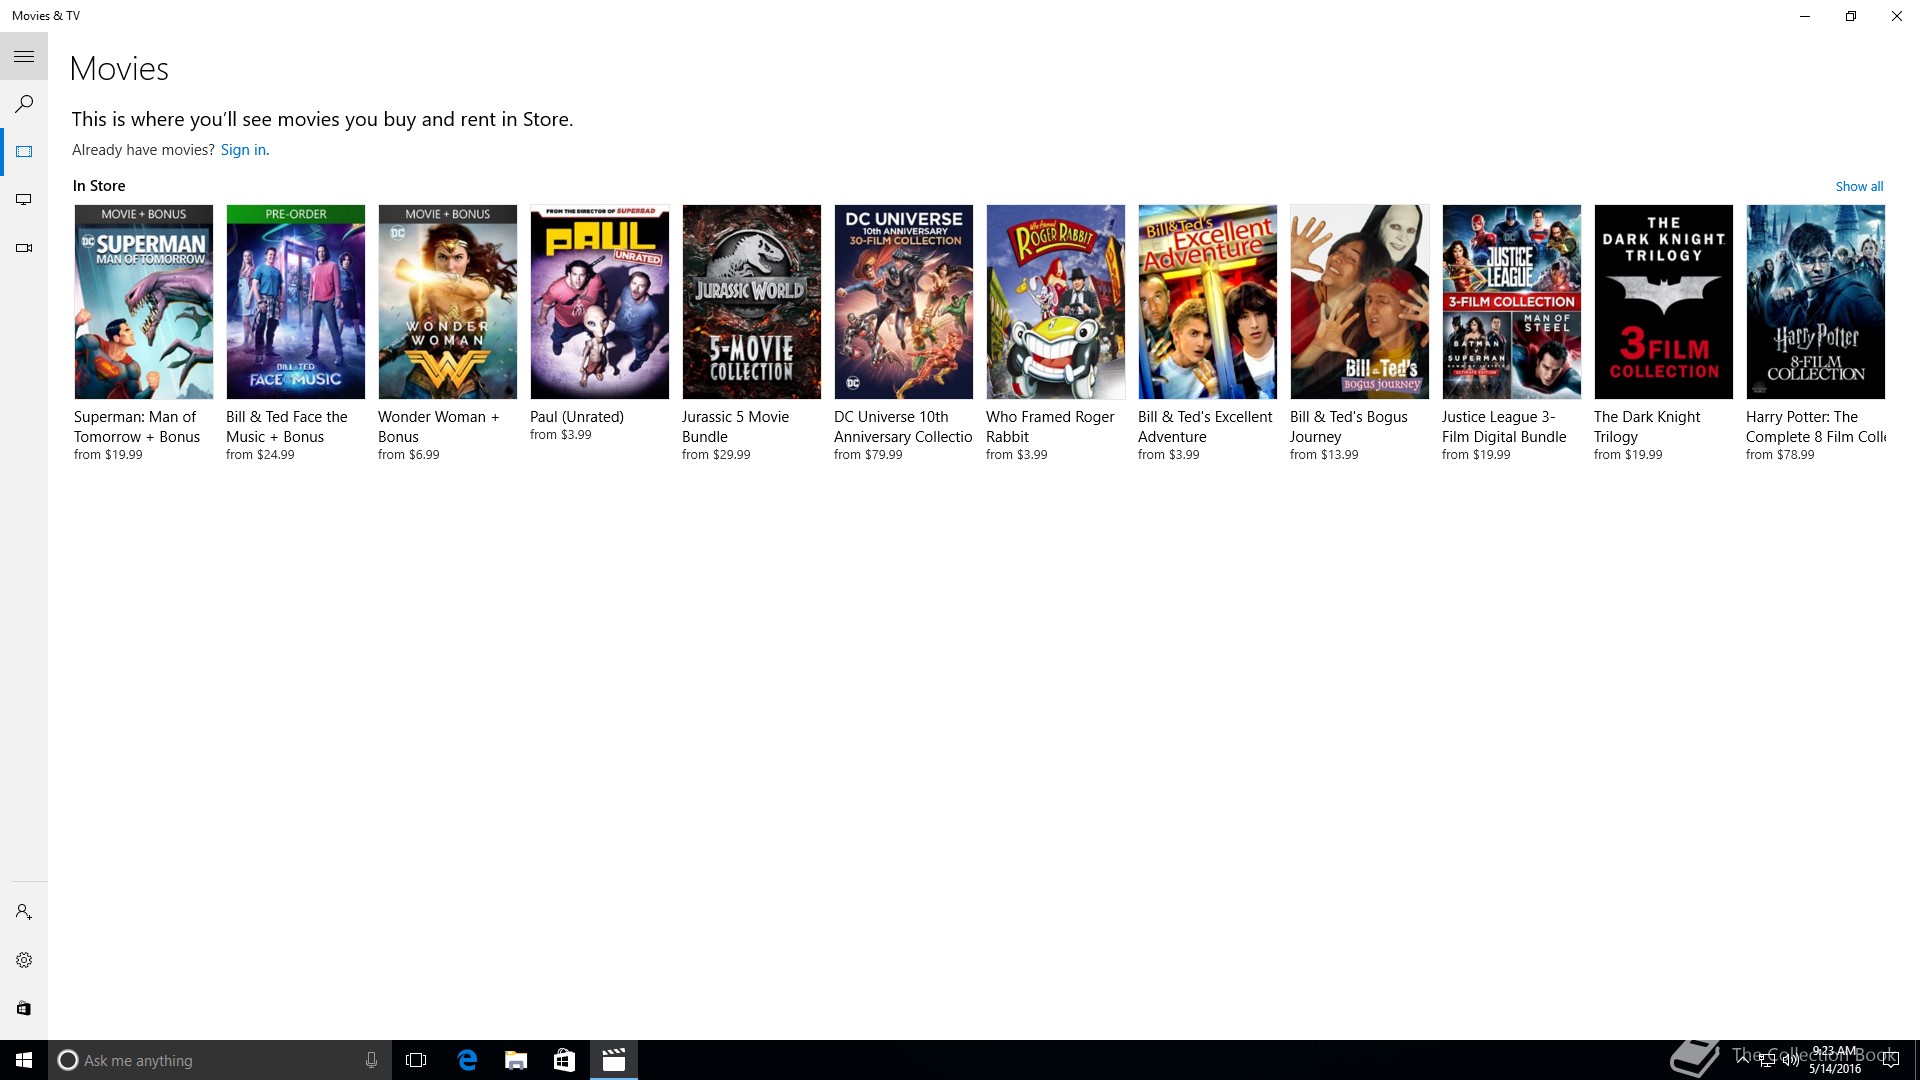Click the Cortana microphone icon
Screen dimensions: 1920x1080
pos(371,1060)
